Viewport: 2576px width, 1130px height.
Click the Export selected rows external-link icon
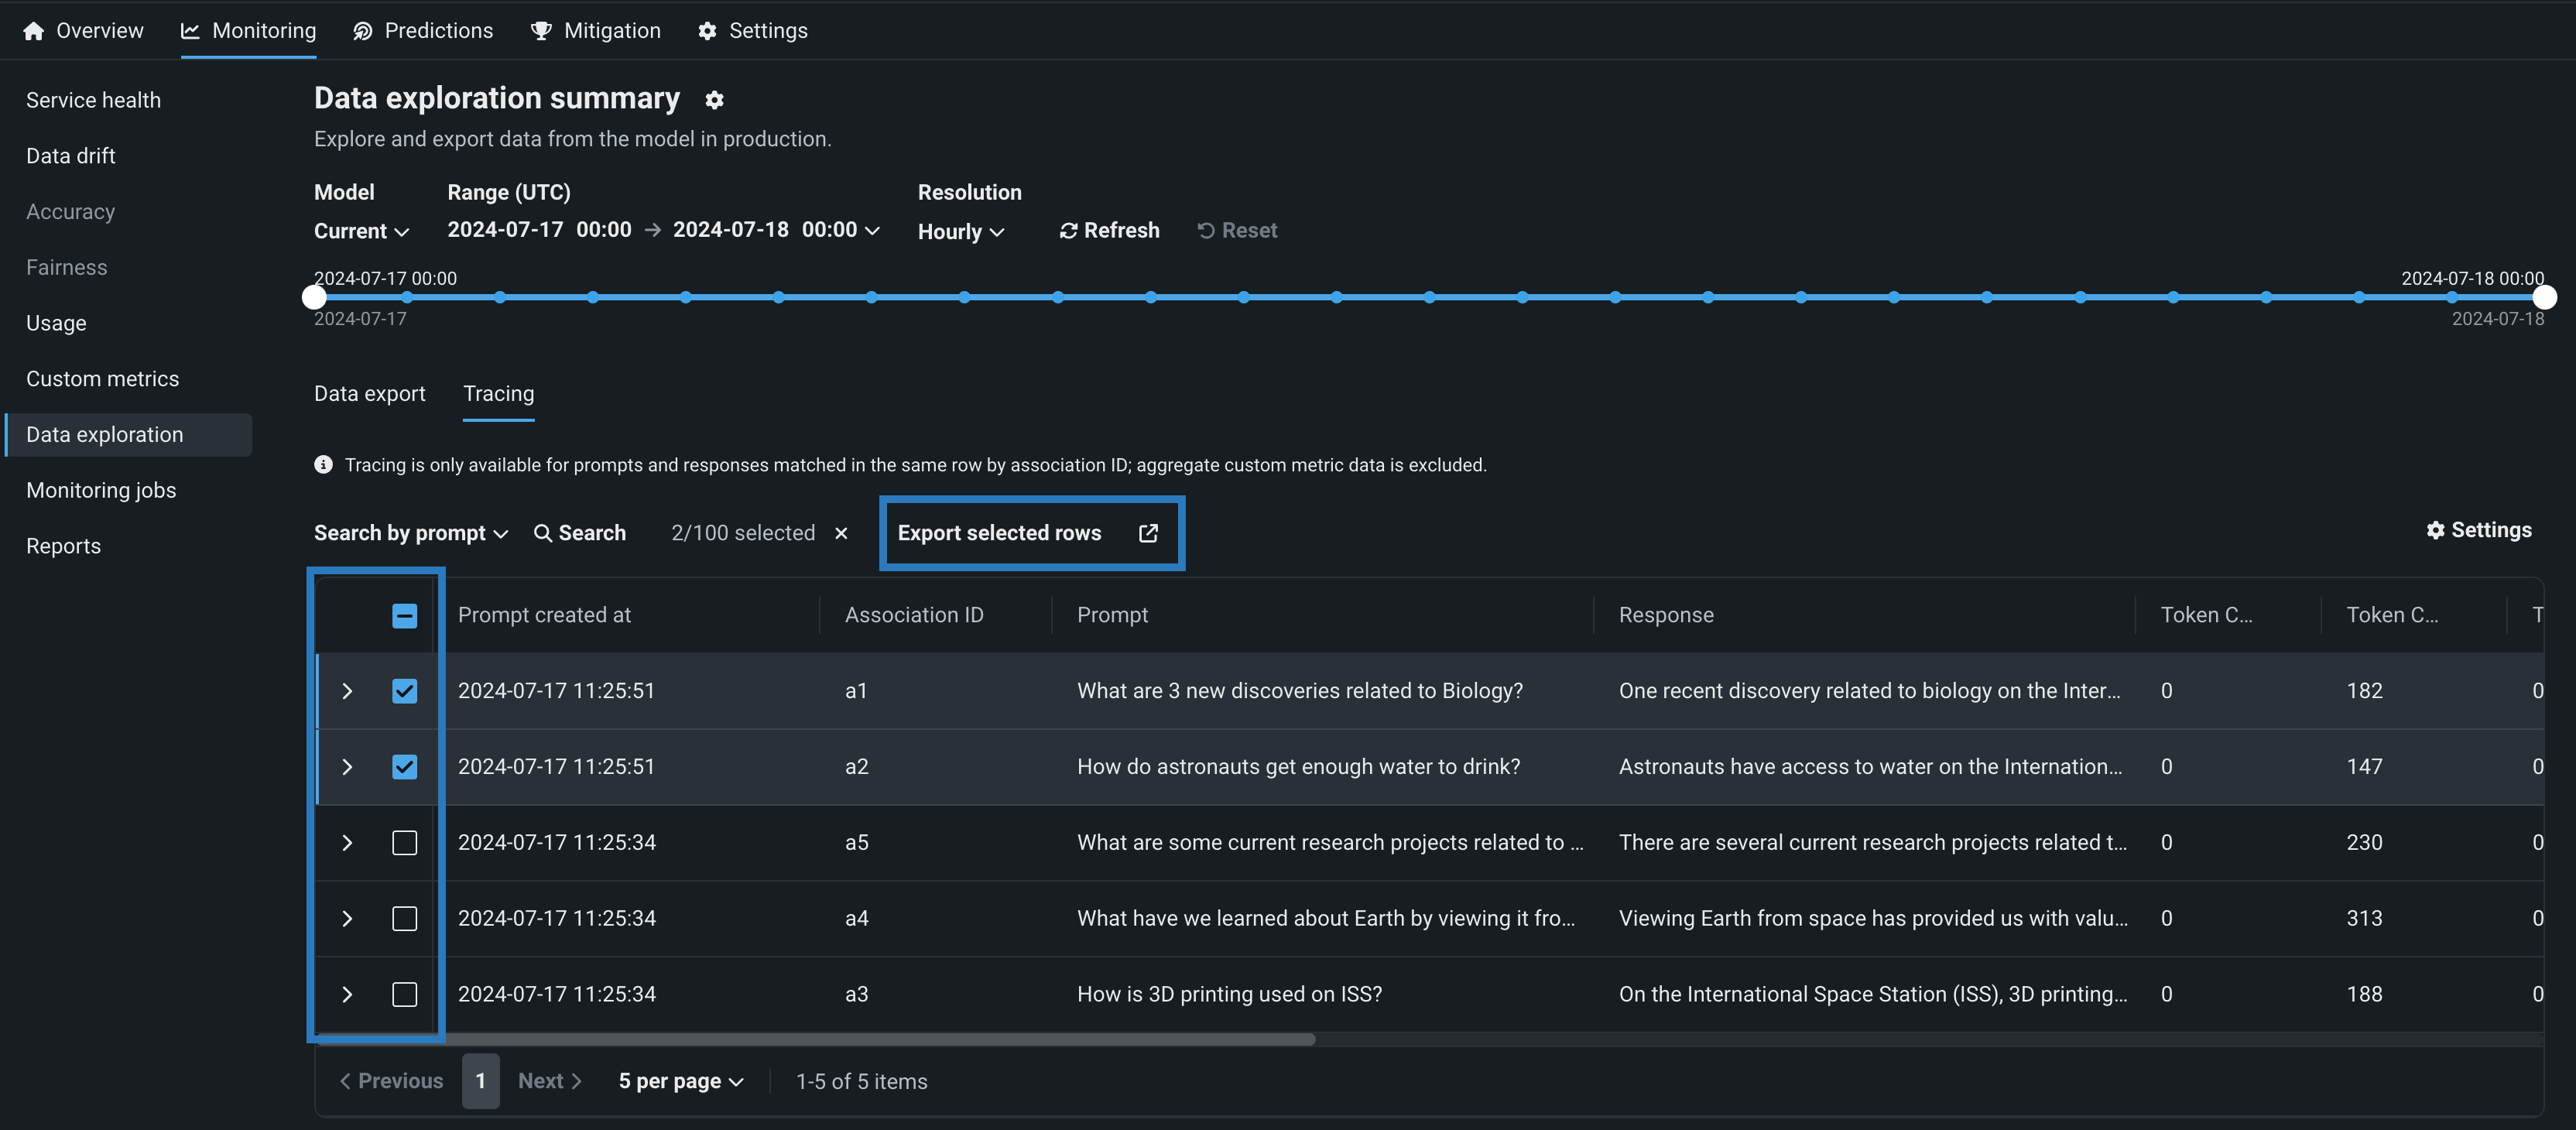click(1148, 533)
